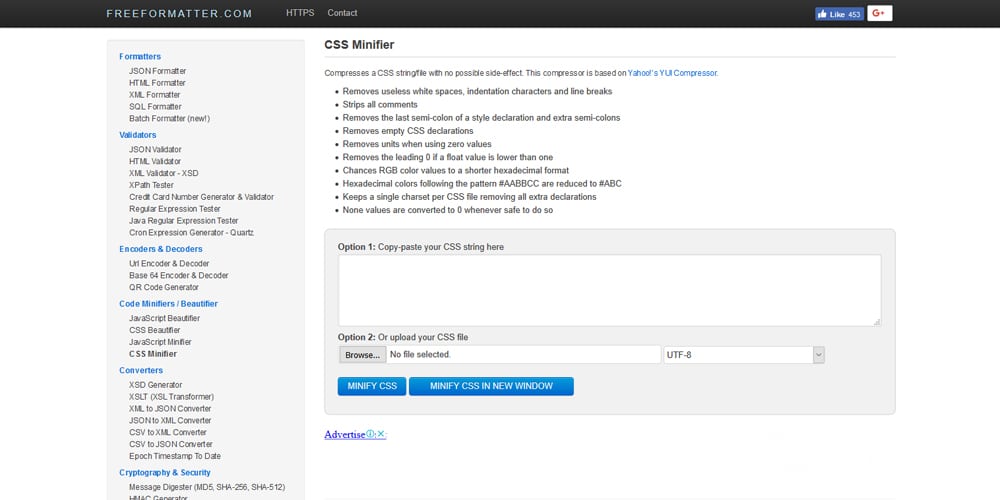This screenshot has height=500, width=1000.
Task: Click the Google Plus share icon
Action: 879,14
